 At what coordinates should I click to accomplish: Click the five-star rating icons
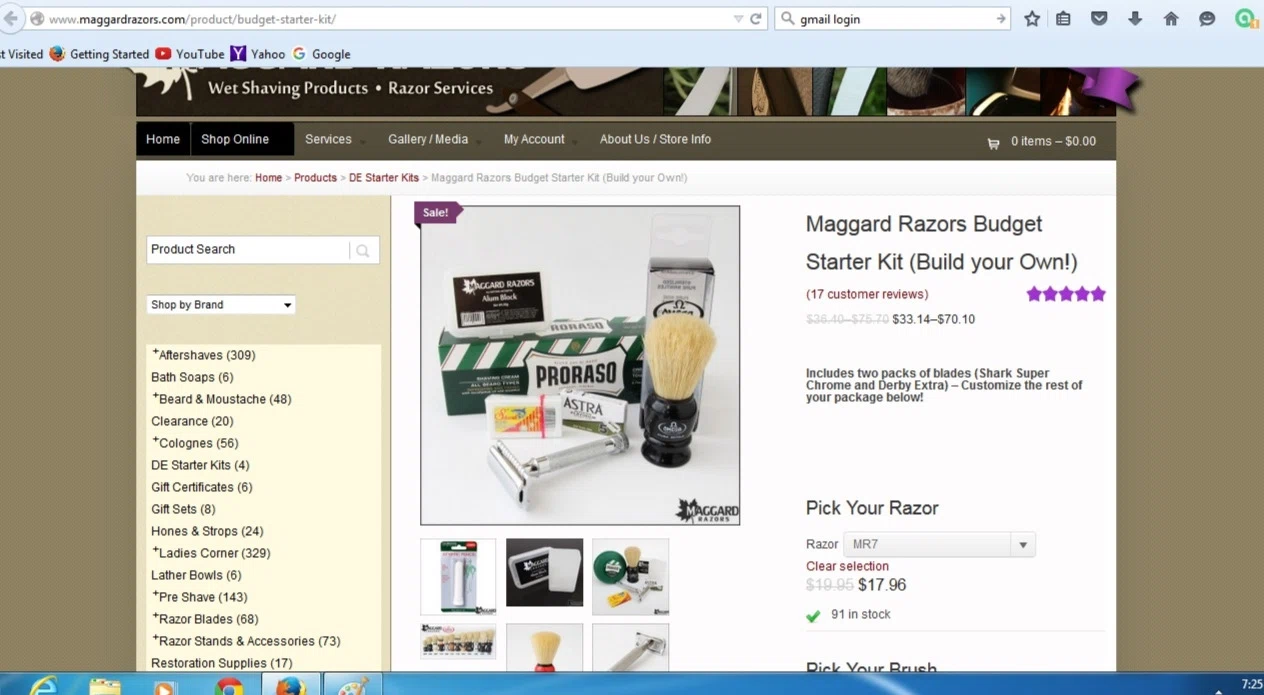[1066, 294]
